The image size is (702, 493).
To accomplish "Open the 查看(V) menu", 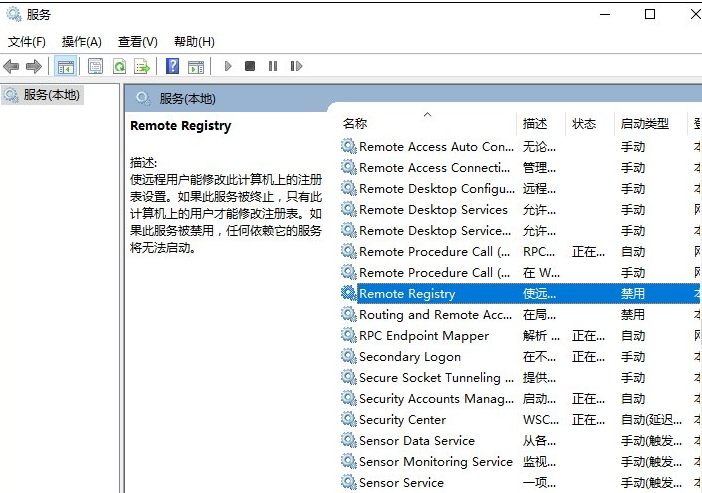I will pos(137,42).
